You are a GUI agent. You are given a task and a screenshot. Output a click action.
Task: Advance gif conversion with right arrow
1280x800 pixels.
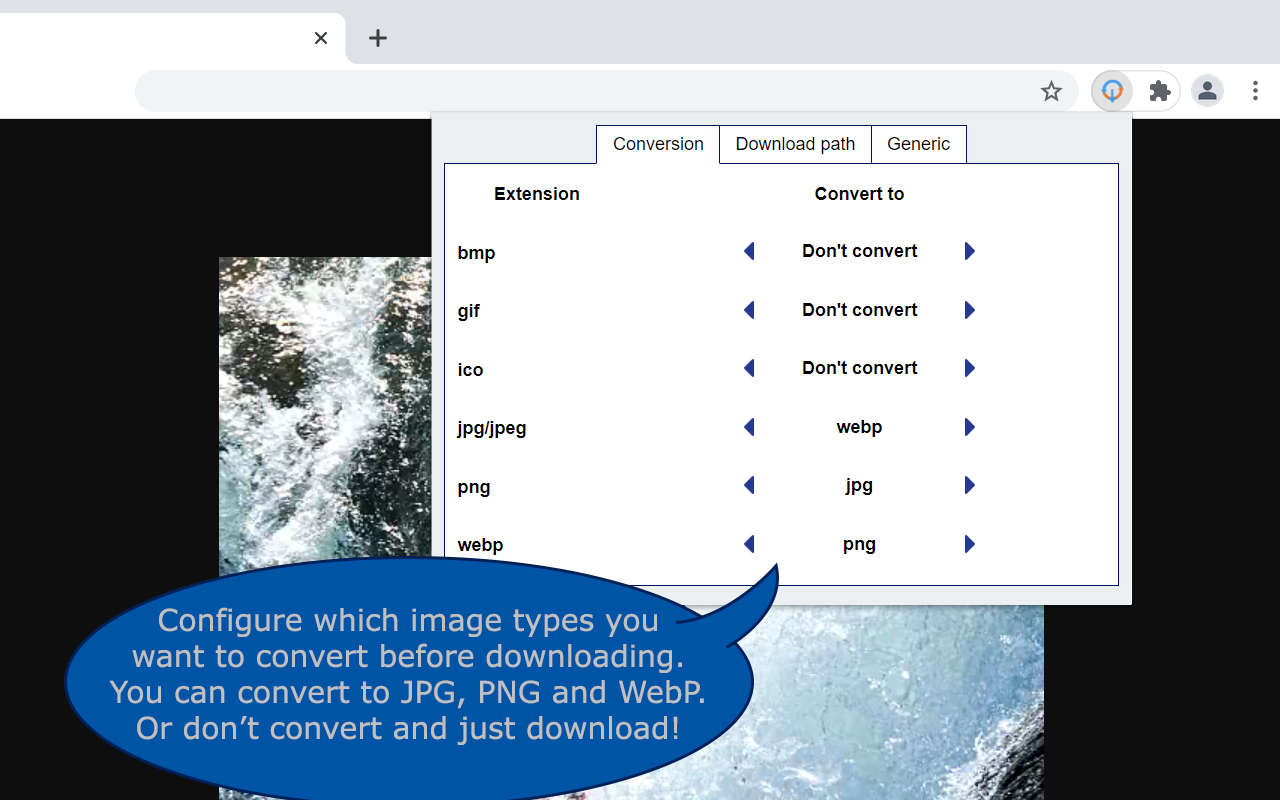pos(969,310)
